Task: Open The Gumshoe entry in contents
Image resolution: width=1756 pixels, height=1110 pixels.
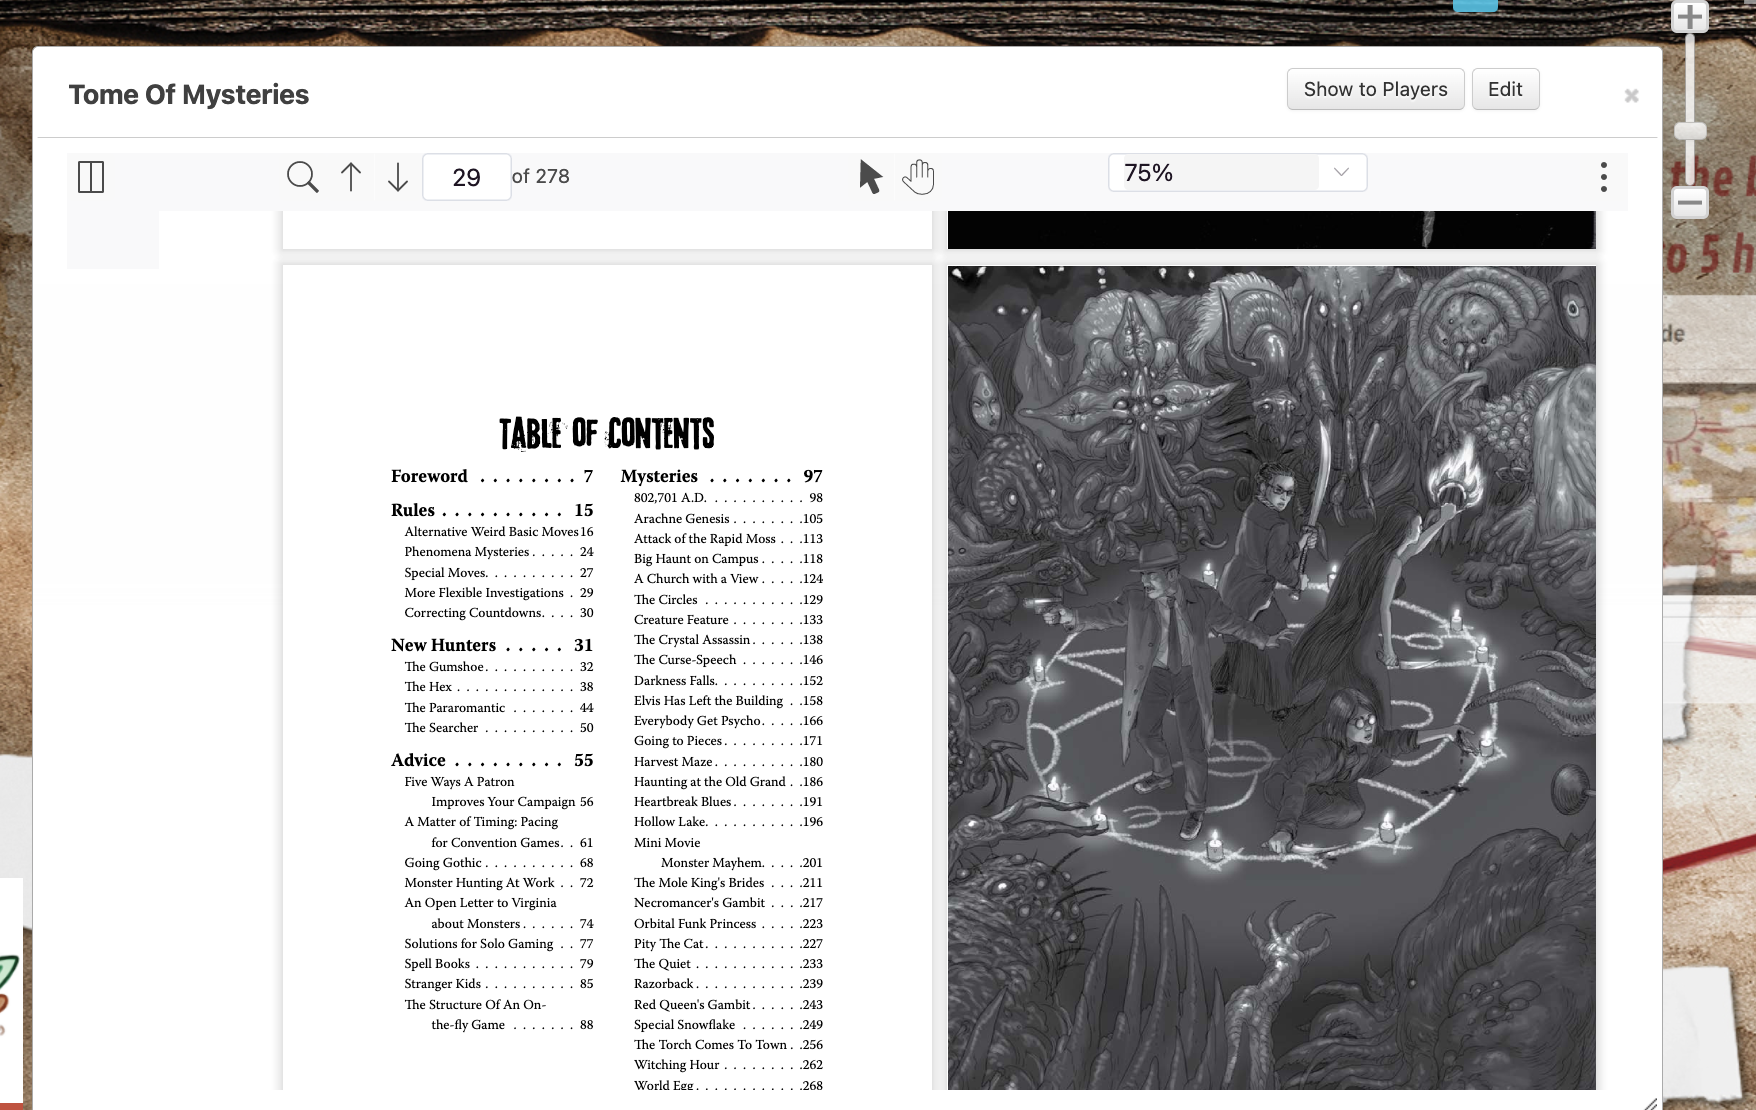Action: coord(444,667)
